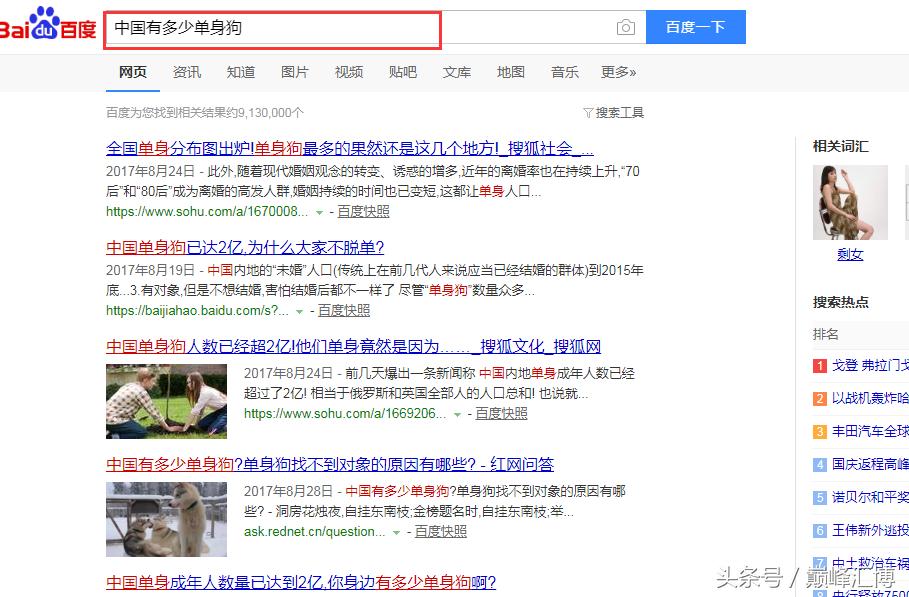The width and height of the screenshot is (909, 597).
Task: Click the red "1" hot search rank badge
Action: point(818,366)
